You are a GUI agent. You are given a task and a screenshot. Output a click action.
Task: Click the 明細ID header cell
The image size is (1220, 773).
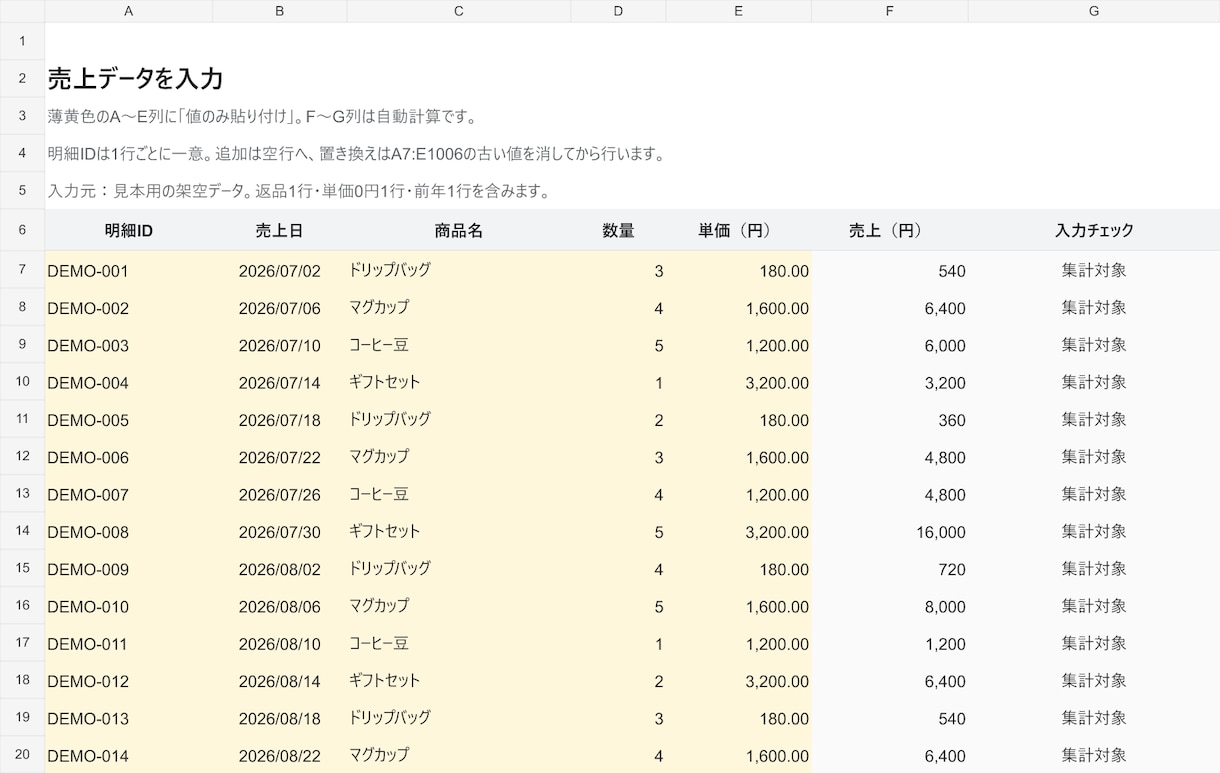pos(129,231)
